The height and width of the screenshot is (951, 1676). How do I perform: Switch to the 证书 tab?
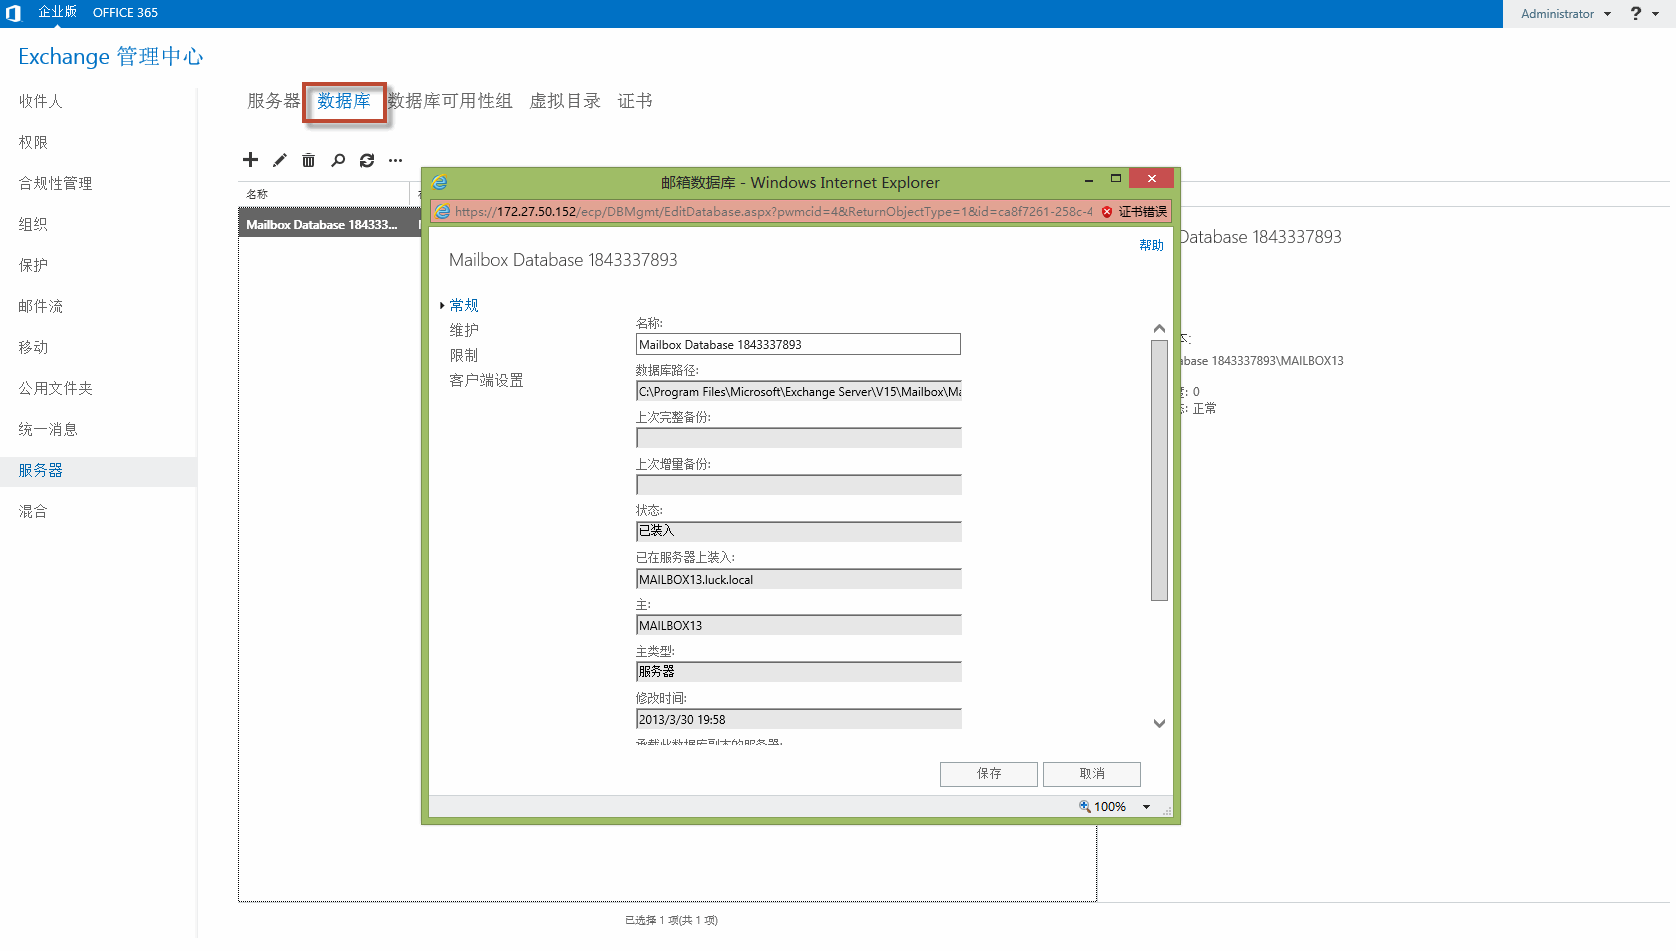[635, 101]
